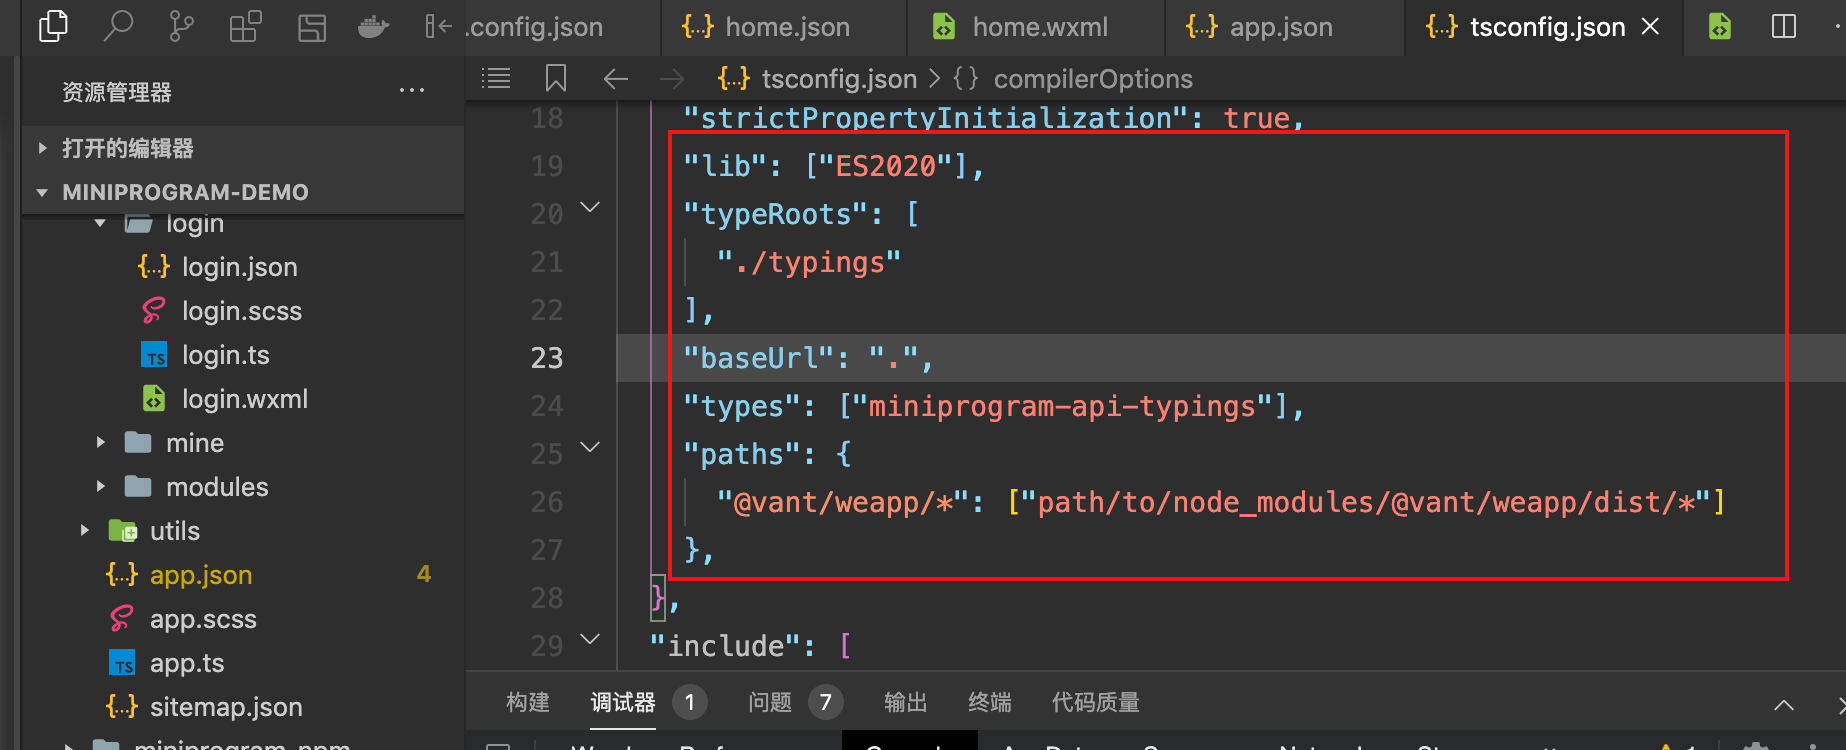Expand the 打开的编辑器 section
Viewport: 1846px width, 750px height.
tap(242, 148)
